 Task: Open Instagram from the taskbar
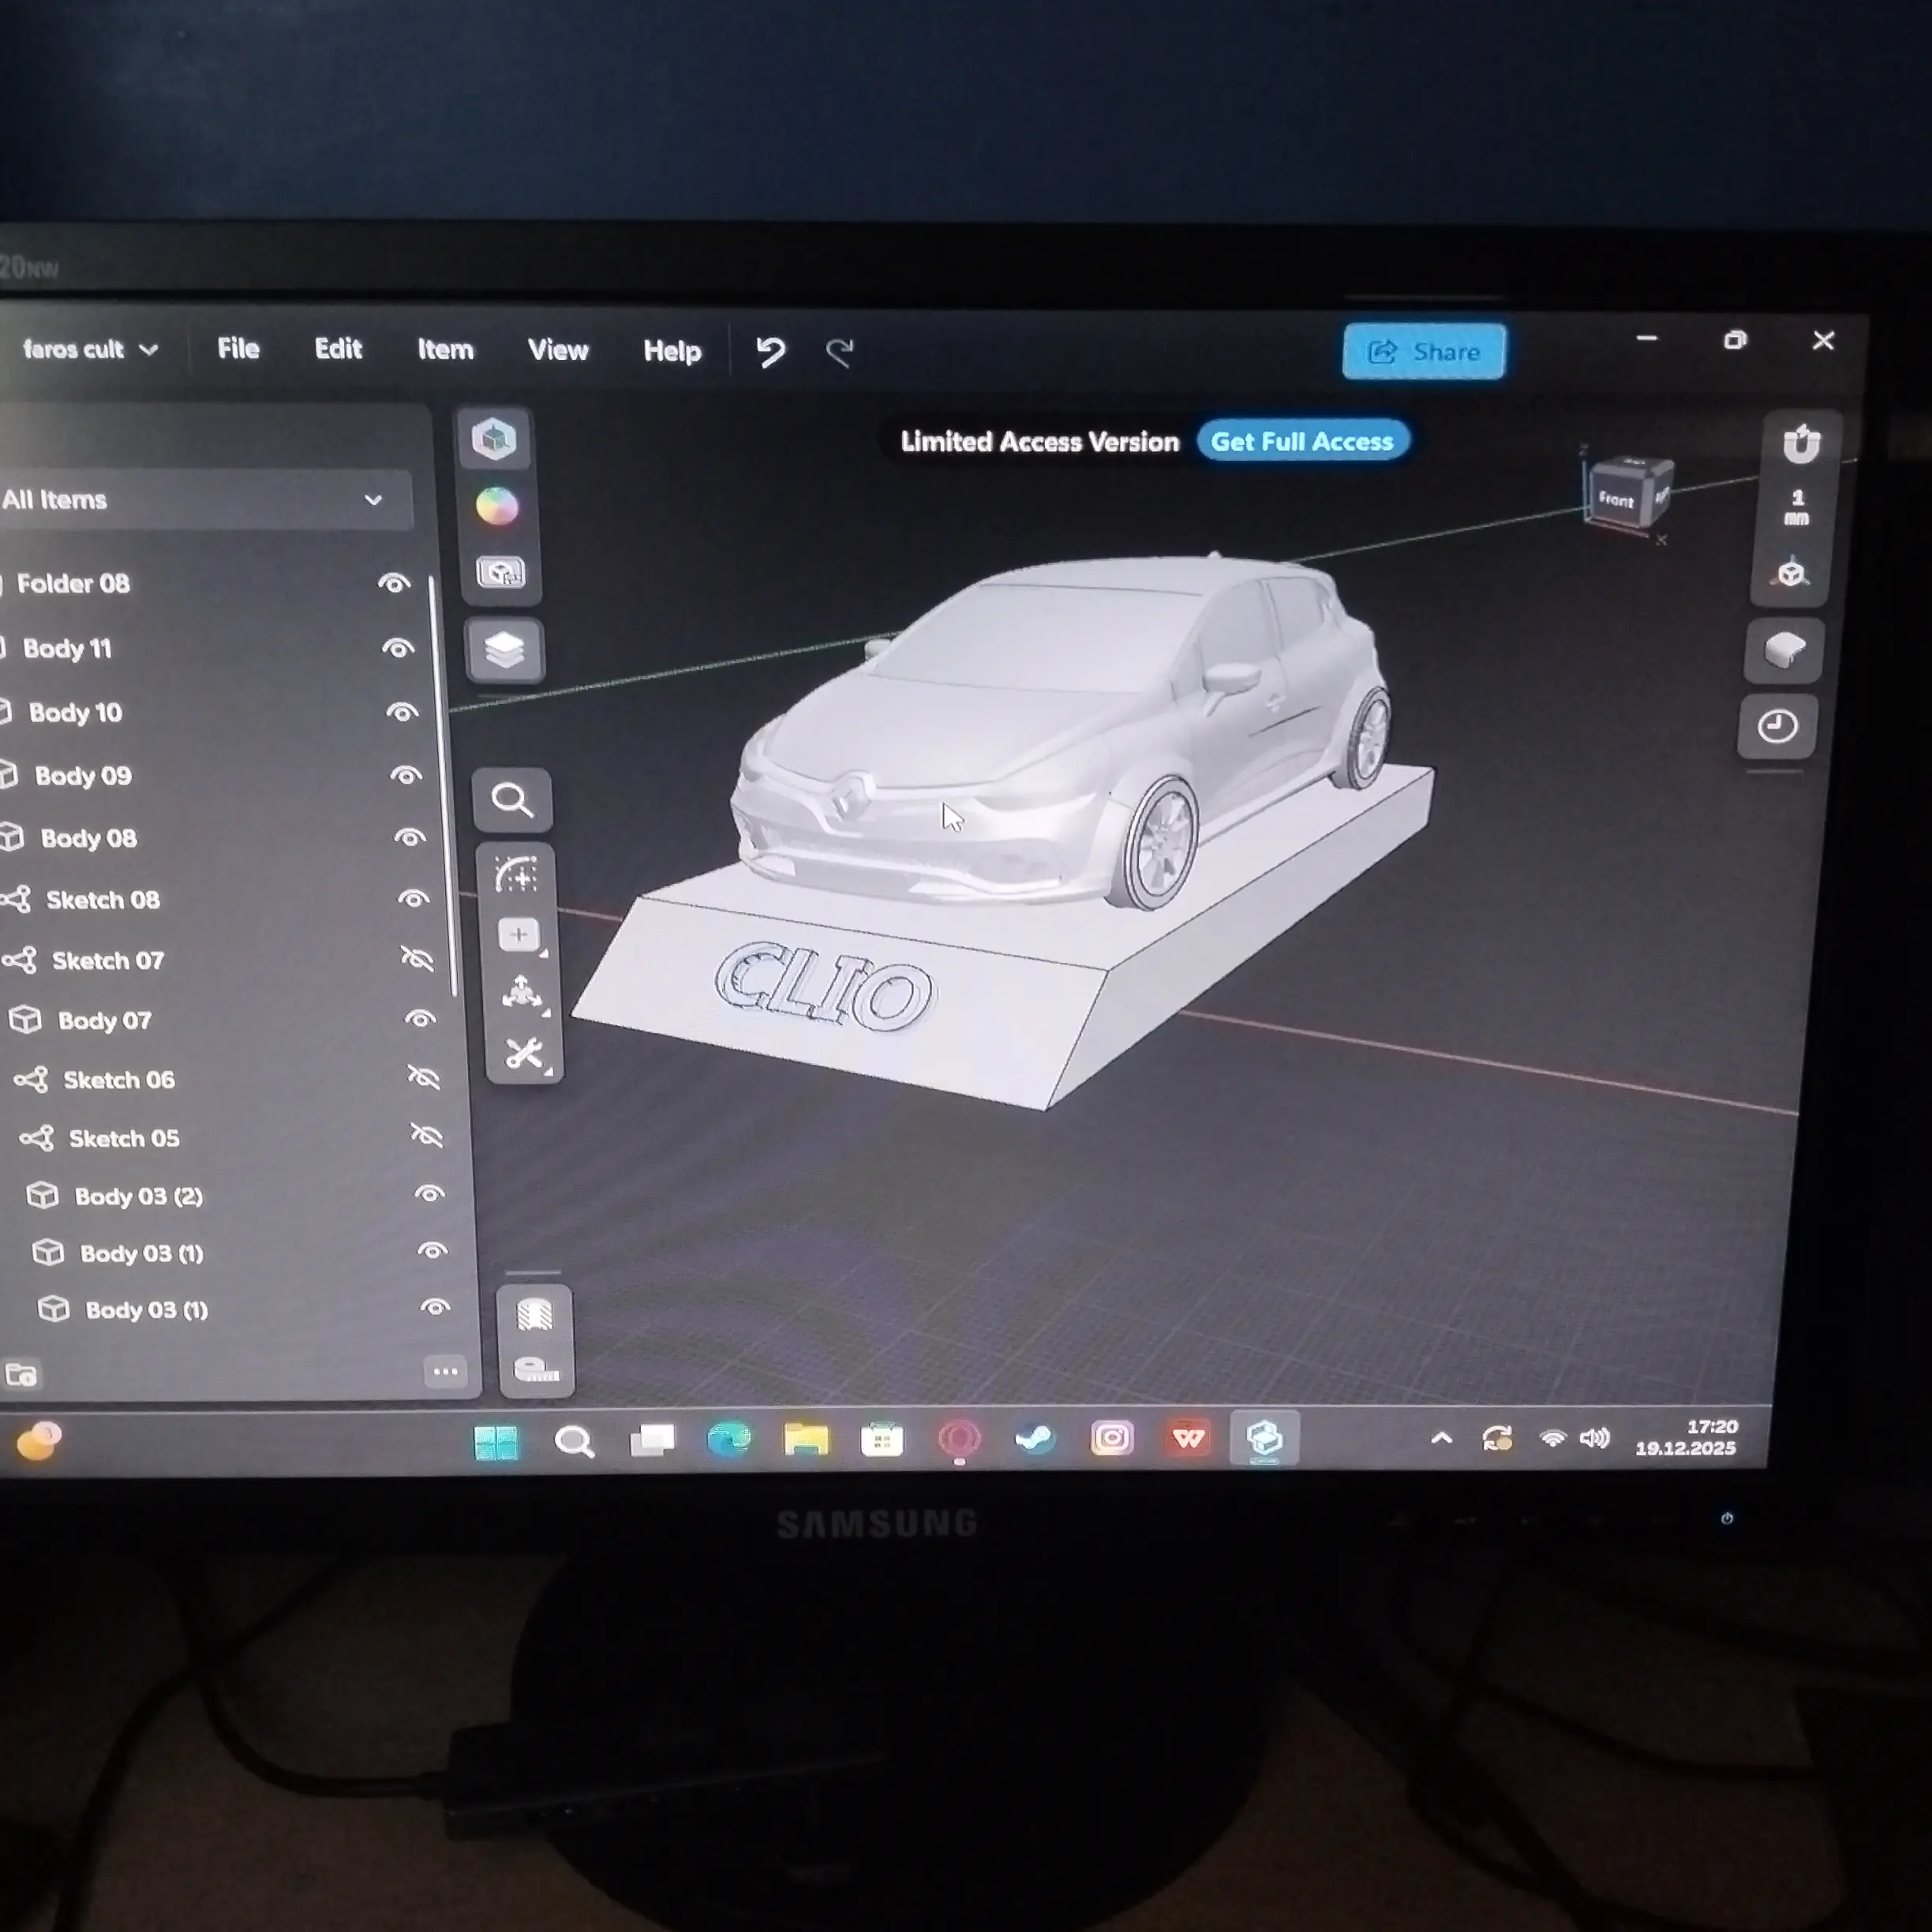coord(1111,1438)
